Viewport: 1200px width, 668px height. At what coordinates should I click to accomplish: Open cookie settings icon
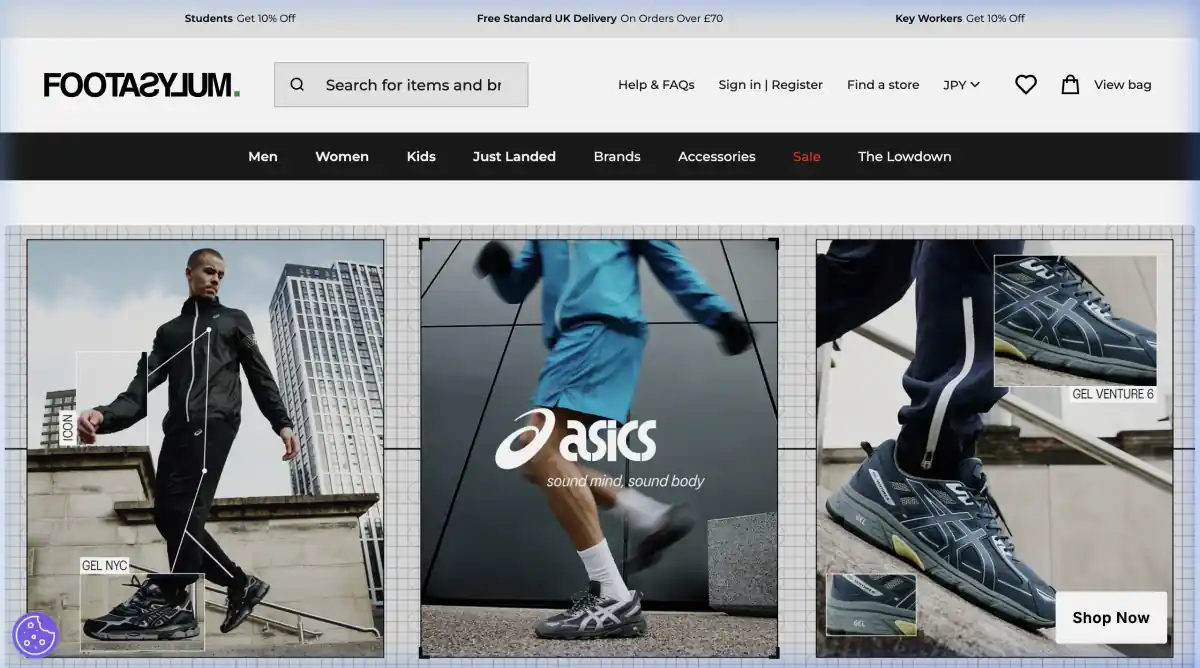pos(36,634)
